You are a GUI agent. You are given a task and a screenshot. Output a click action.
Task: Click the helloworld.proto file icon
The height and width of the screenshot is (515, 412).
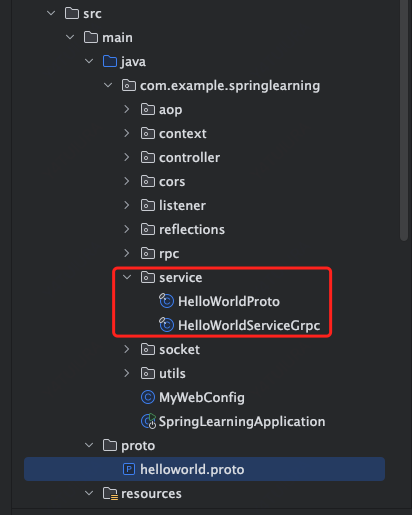click(x=129, y=469)
